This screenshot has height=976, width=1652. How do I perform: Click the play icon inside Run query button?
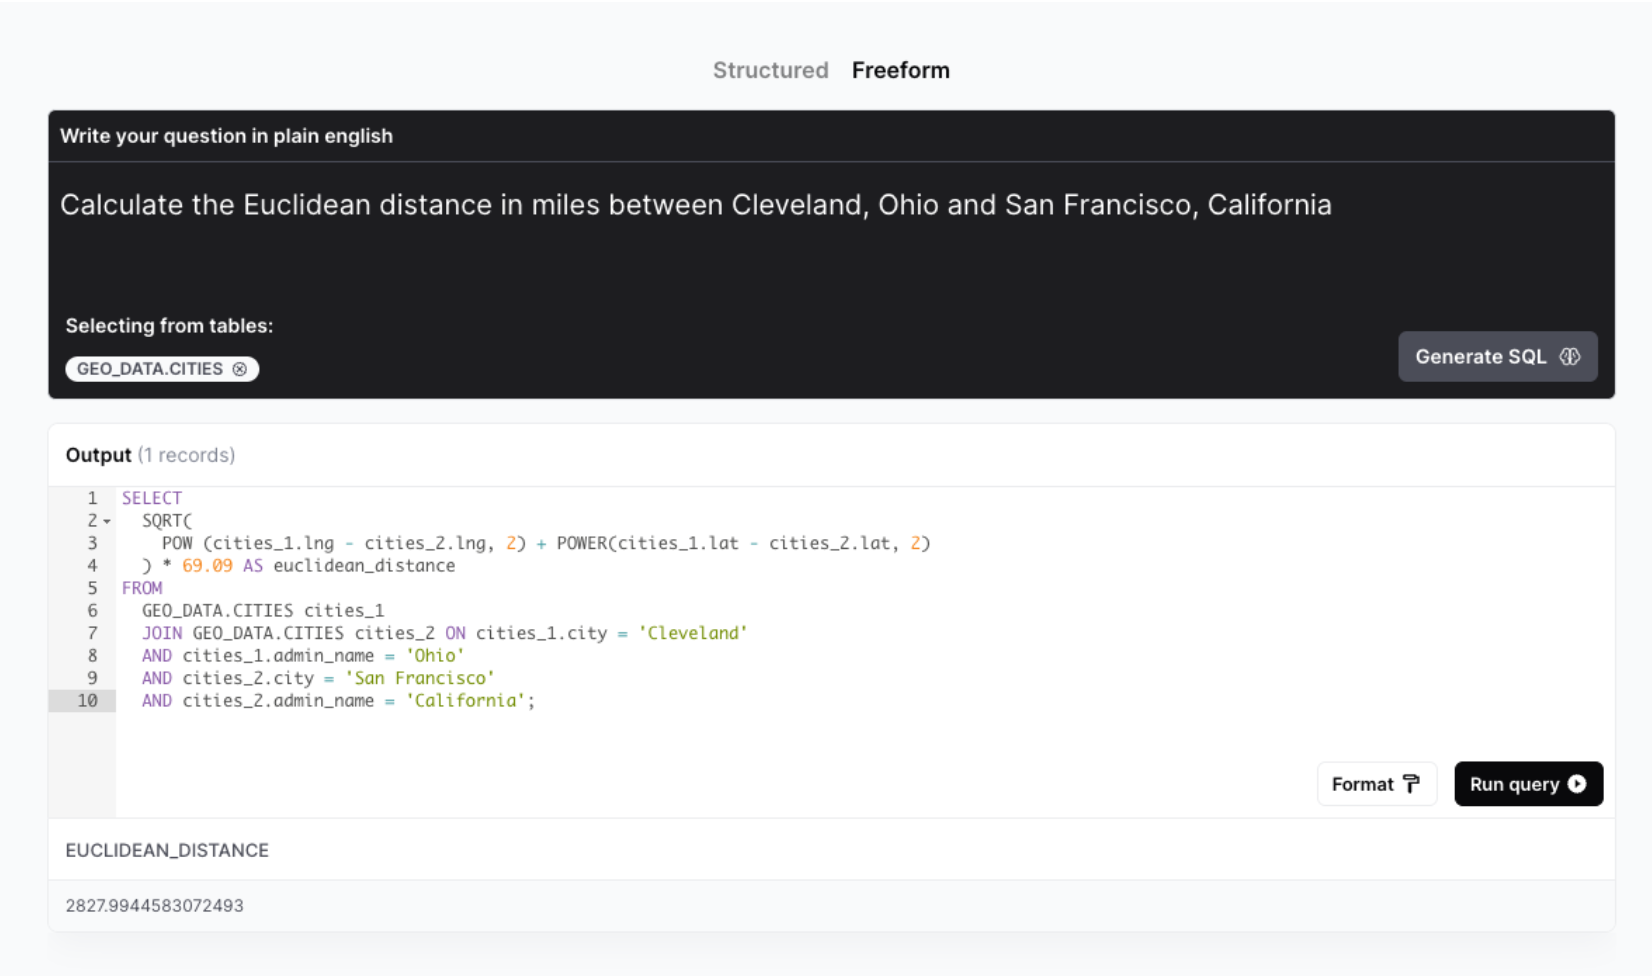point(1578,784)
